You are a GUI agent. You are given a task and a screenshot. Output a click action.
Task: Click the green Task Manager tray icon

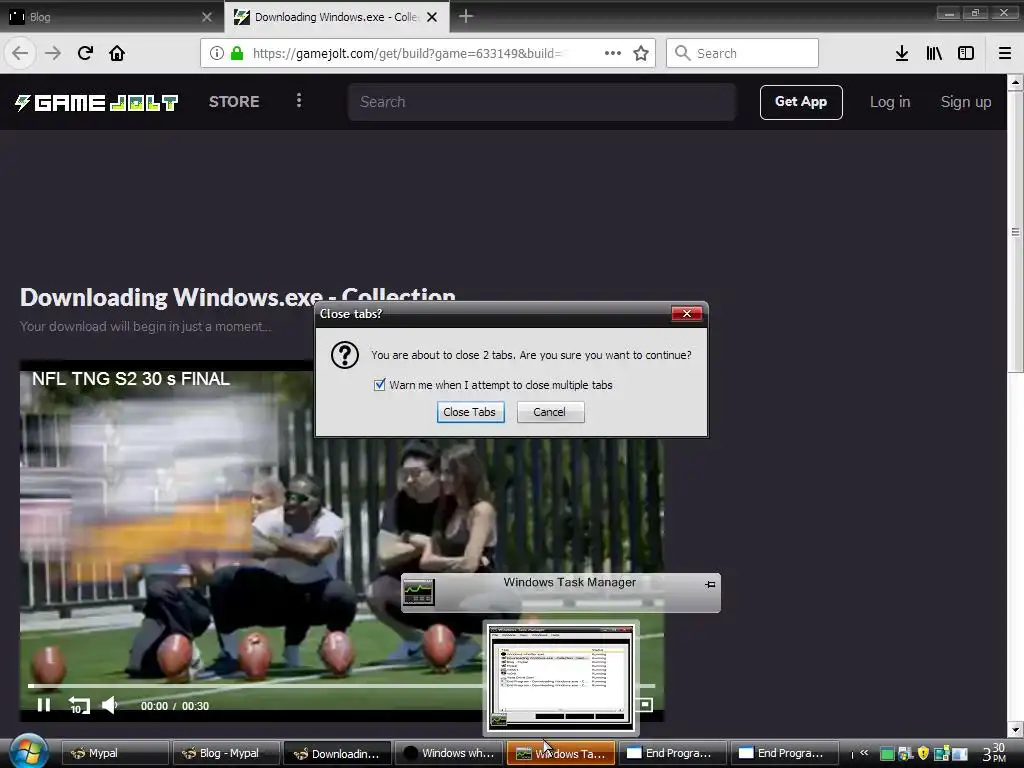tap(887, 754)
